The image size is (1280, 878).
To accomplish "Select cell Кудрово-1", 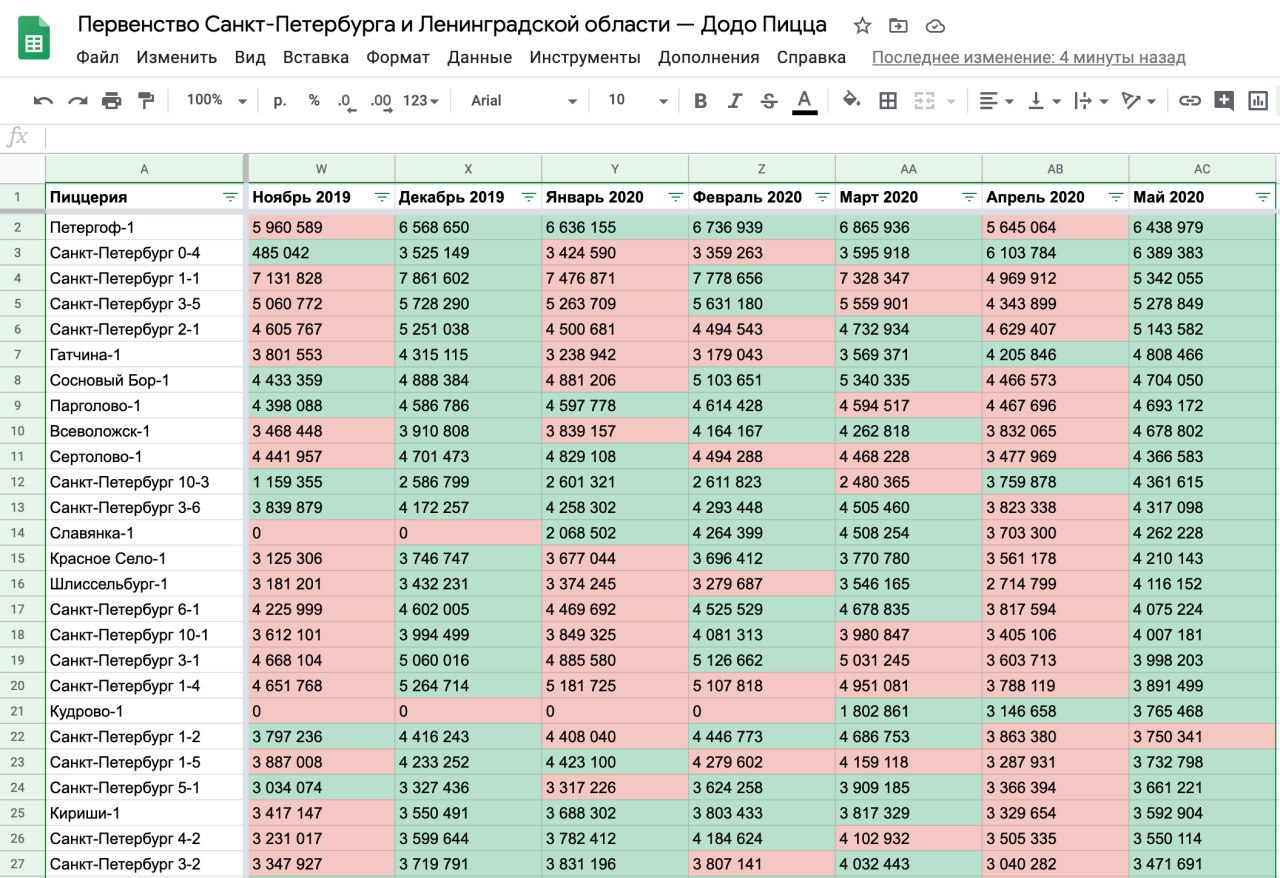I will [145, 711].
